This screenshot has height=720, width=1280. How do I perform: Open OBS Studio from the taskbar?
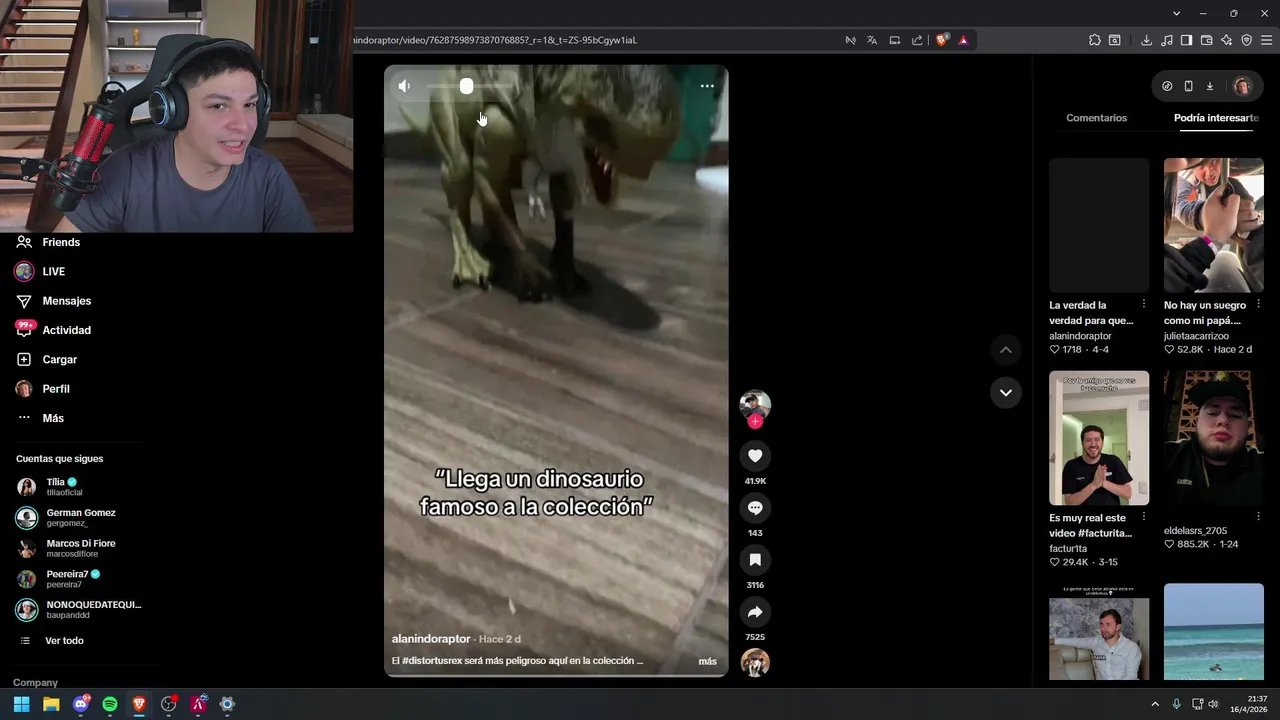(x=169, y=704)
